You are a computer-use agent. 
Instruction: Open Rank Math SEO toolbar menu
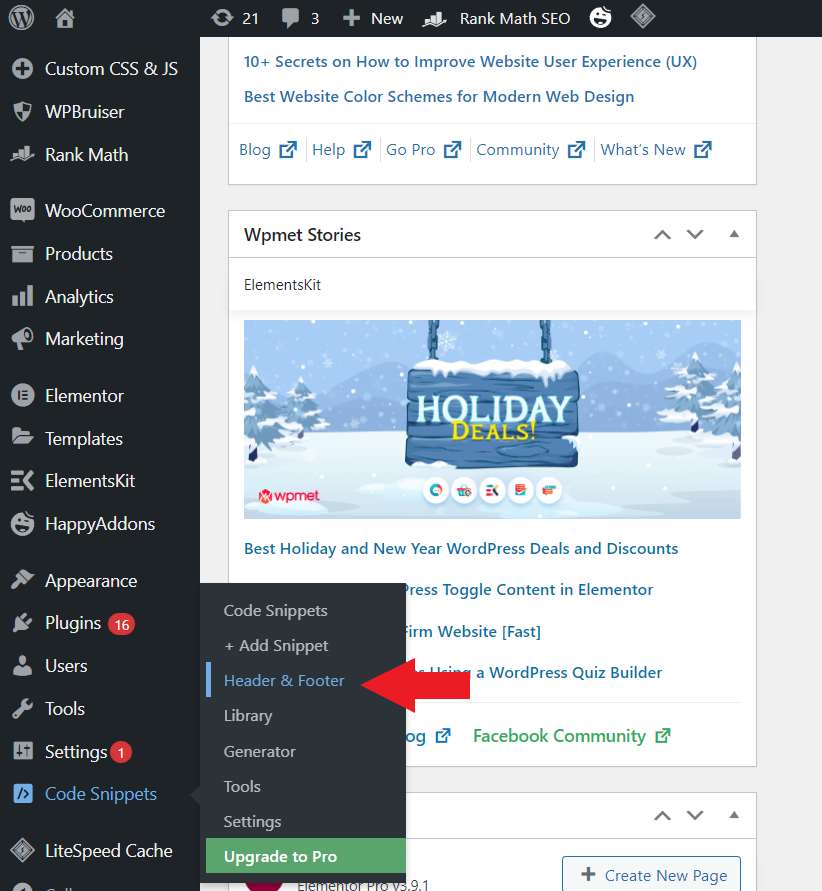coord(496,18)
